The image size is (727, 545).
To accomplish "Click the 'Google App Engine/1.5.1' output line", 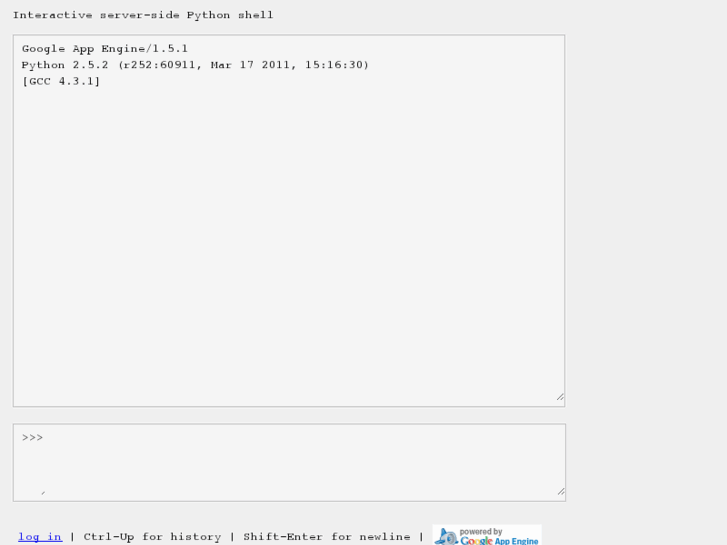I will point(105,48).
